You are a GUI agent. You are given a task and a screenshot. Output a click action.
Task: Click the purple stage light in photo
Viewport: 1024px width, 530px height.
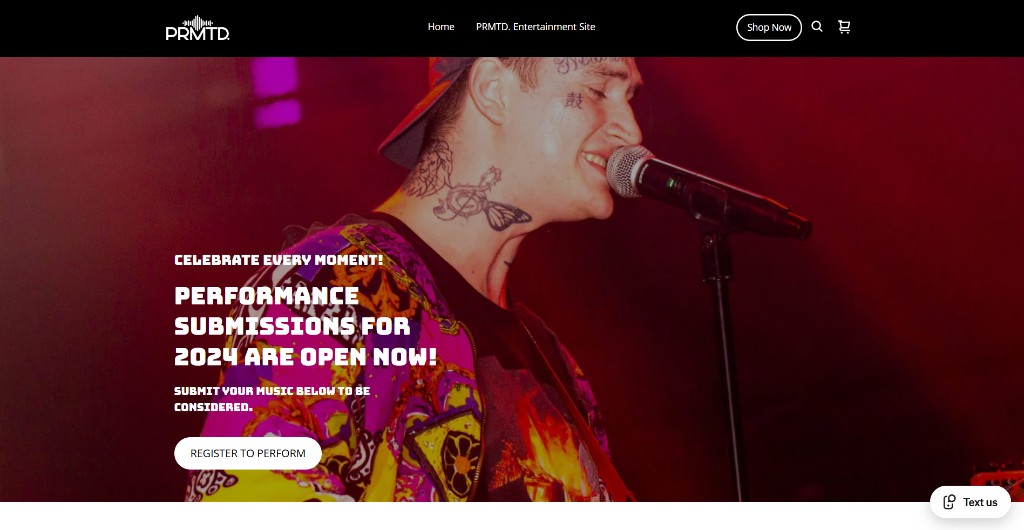pos(276,91)
